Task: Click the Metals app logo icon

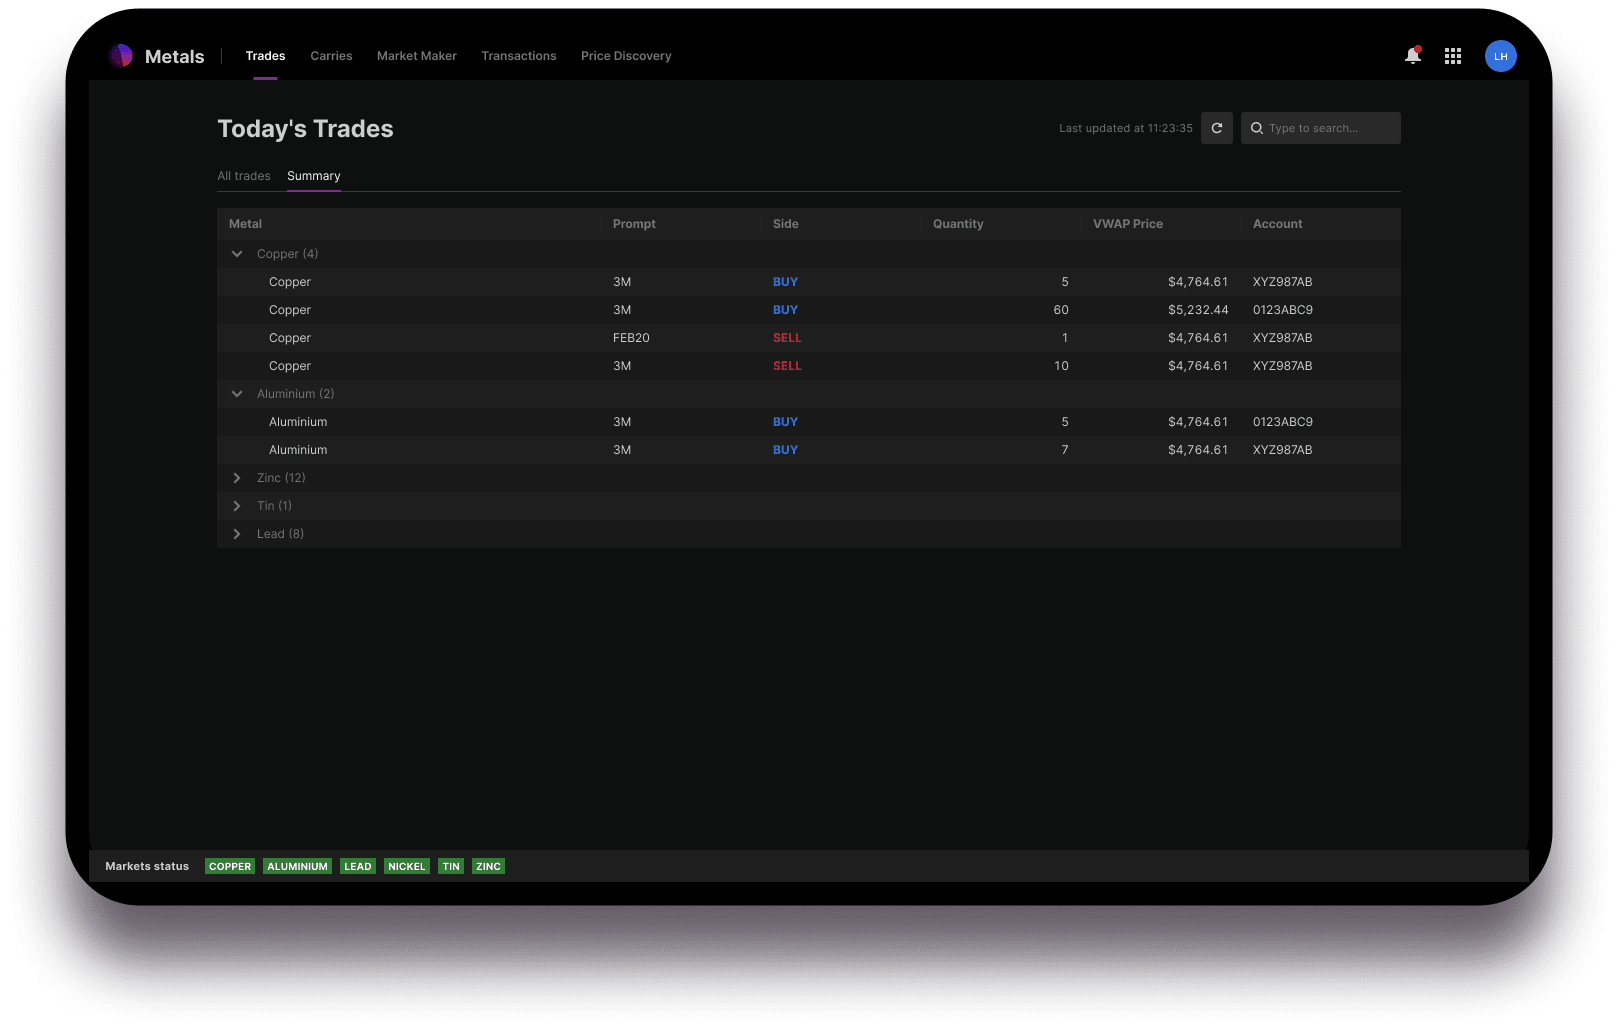Action: click(x=121, y=56)
